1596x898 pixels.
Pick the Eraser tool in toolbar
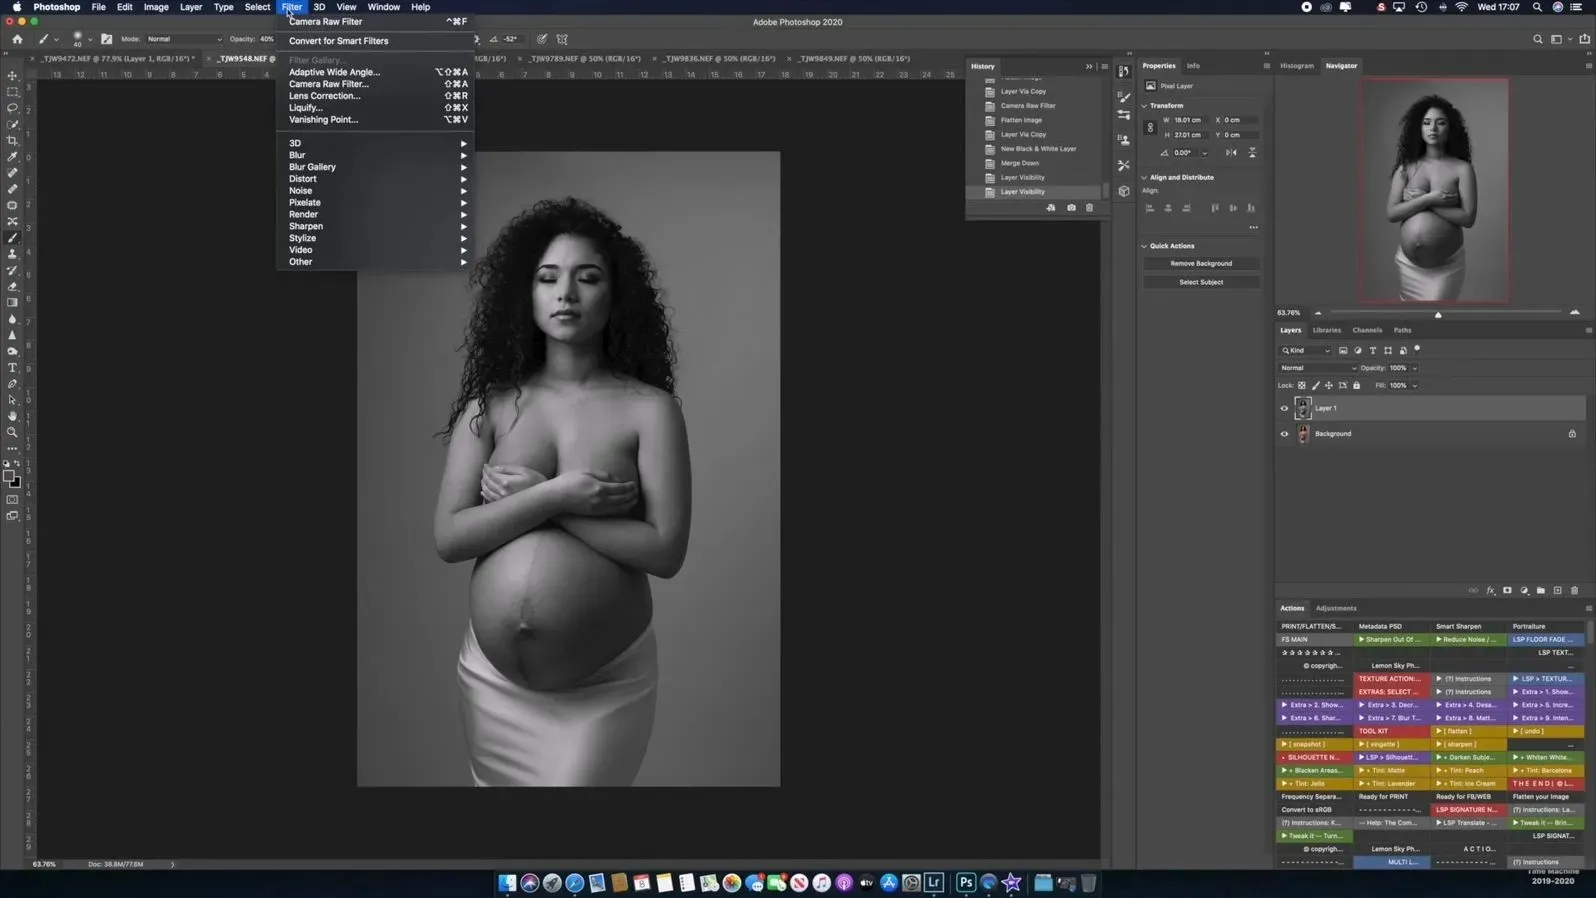click(13, 286)
